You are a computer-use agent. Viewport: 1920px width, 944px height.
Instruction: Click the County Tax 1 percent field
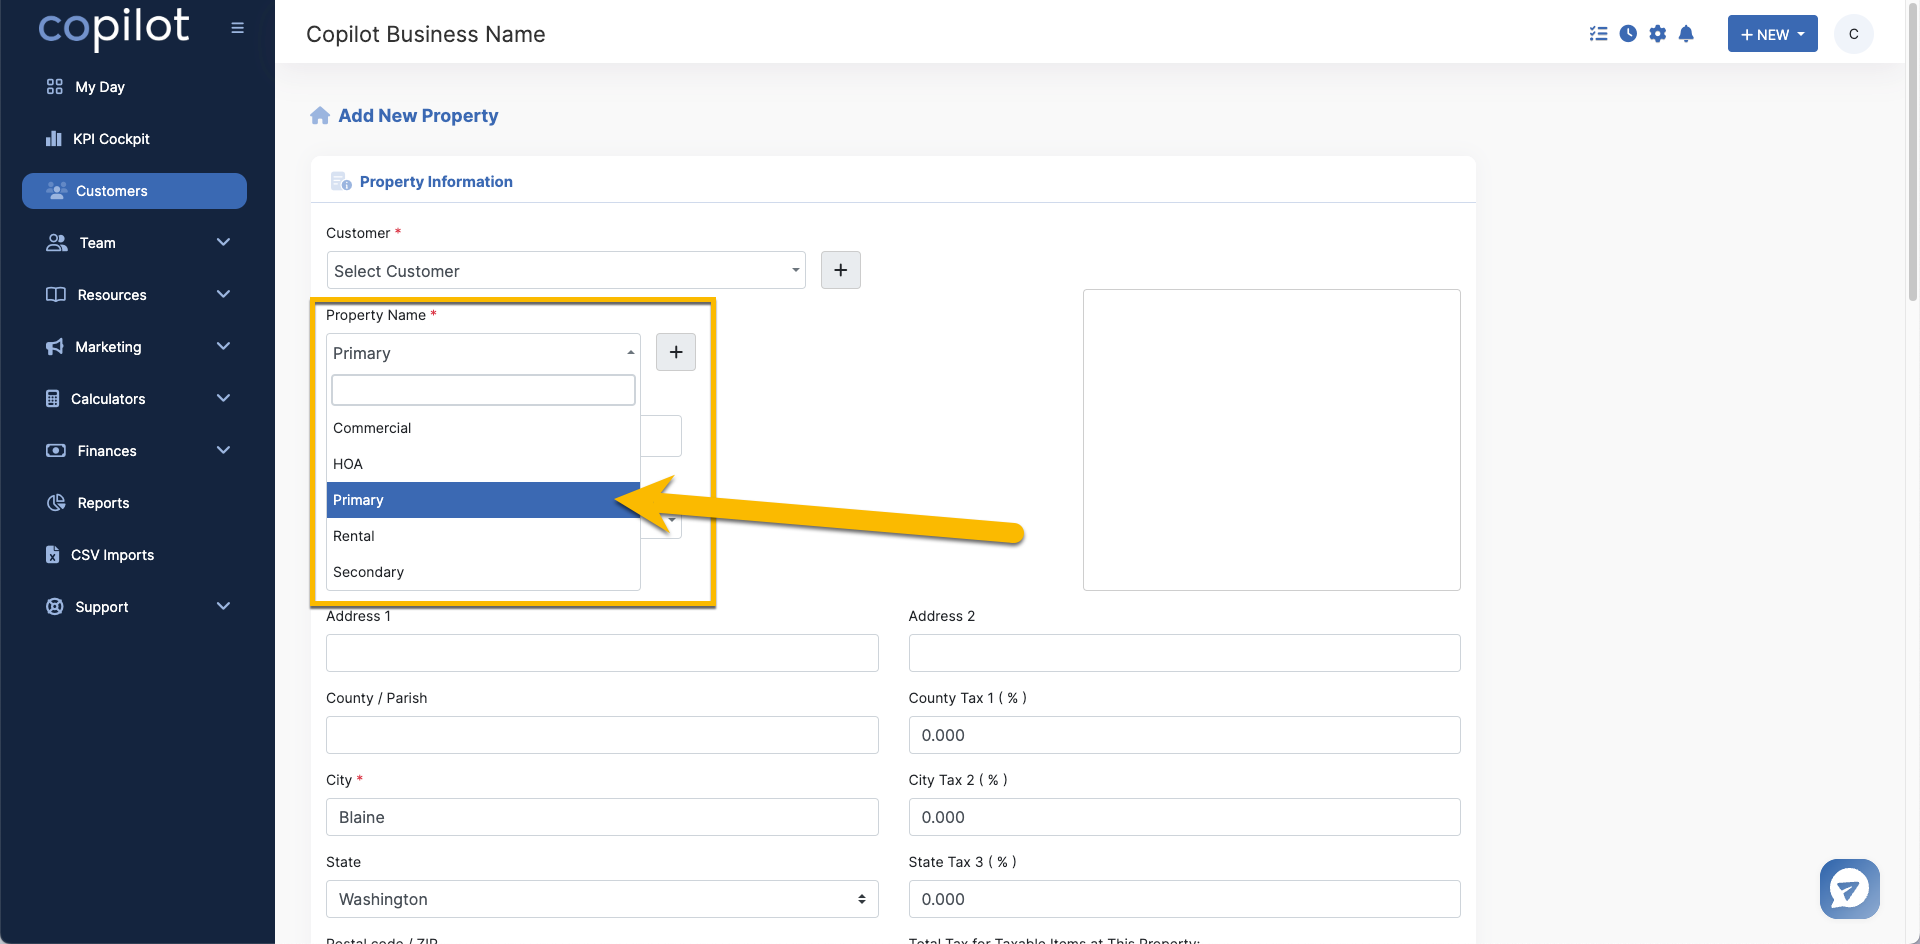(1184, 735)
